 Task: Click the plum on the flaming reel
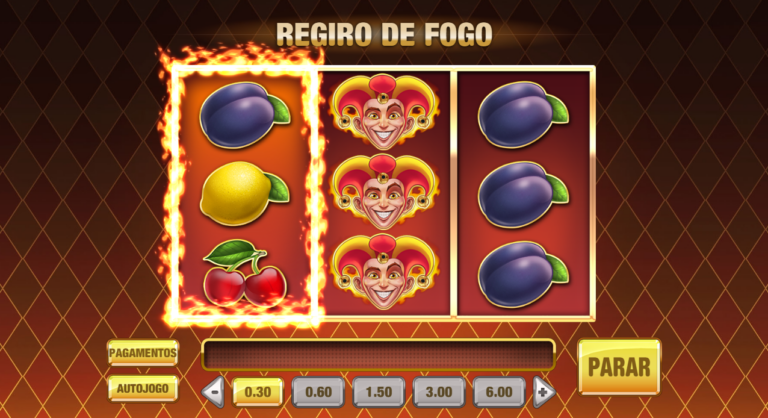[x=244, y=115]
